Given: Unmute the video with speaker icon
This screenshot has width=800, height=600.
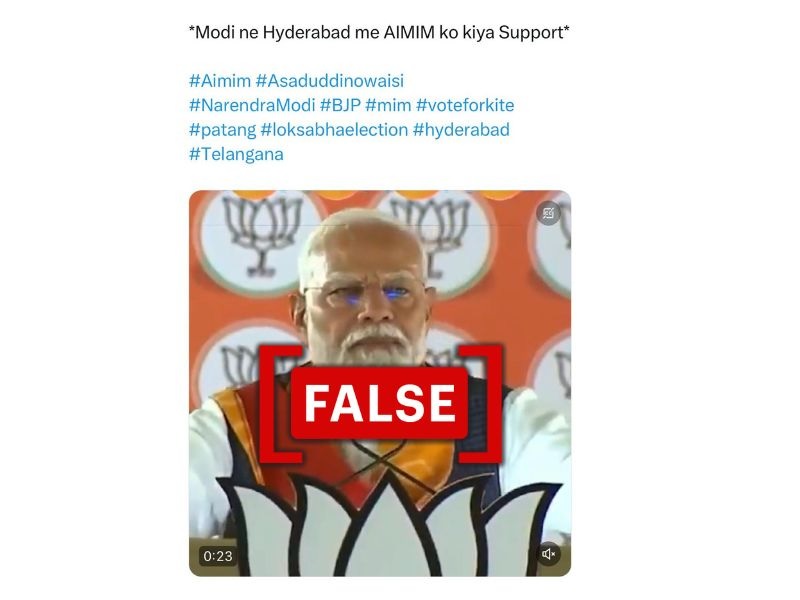Looking at the screenshot, I should (549, 554).
